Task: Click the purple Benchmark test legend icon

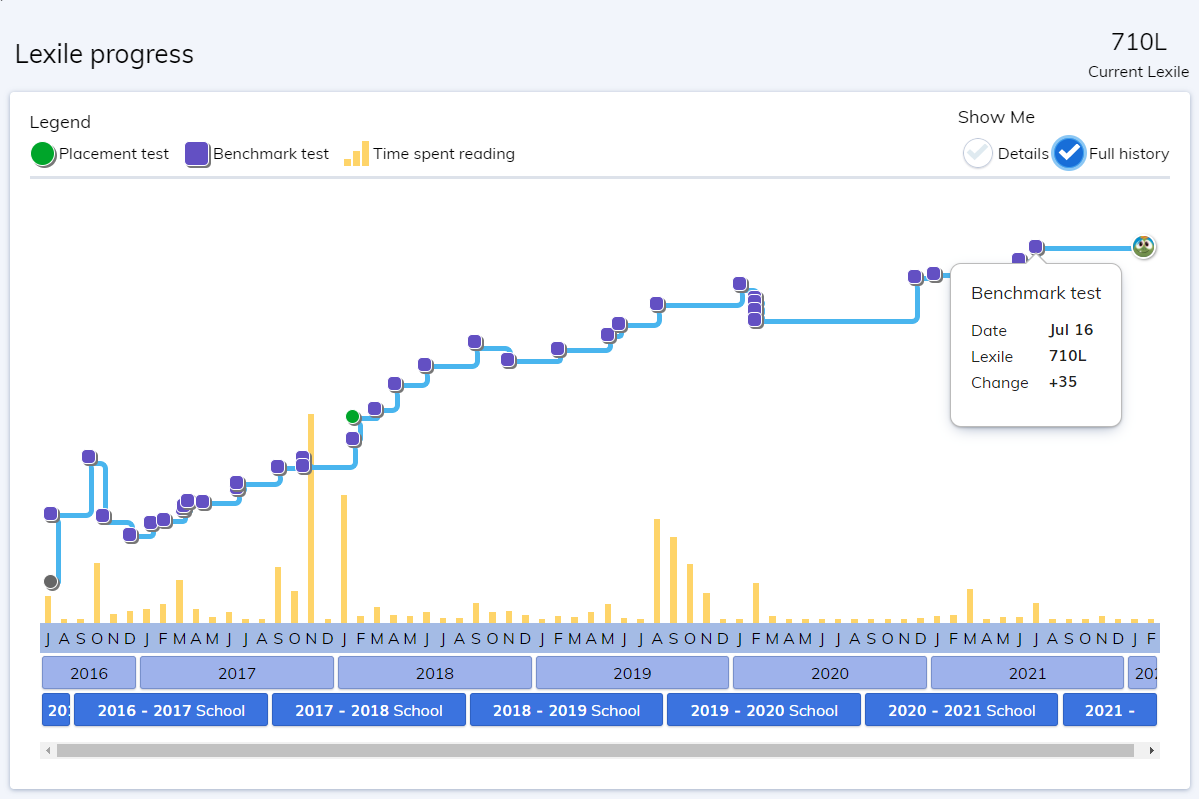Action: [x=197, y=154]
